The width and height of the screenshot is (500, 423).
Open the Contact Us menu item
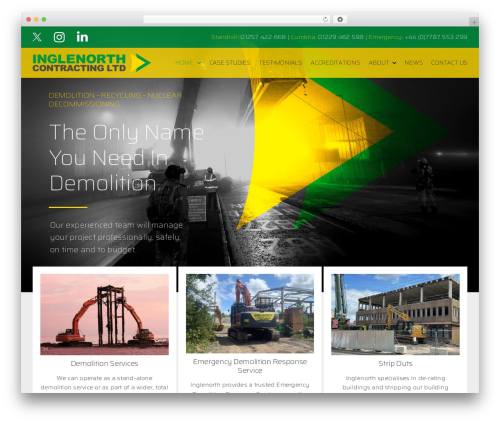449,63
